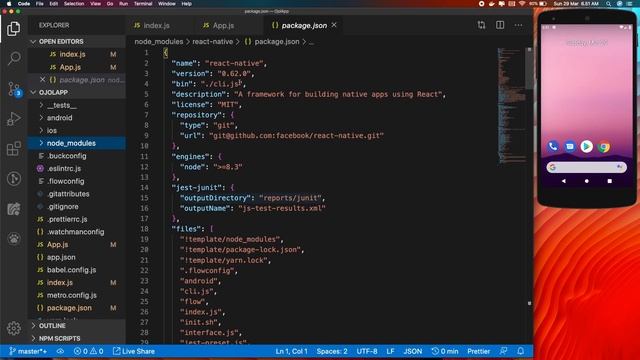Start Live Share from status bar

coord(134,351)
